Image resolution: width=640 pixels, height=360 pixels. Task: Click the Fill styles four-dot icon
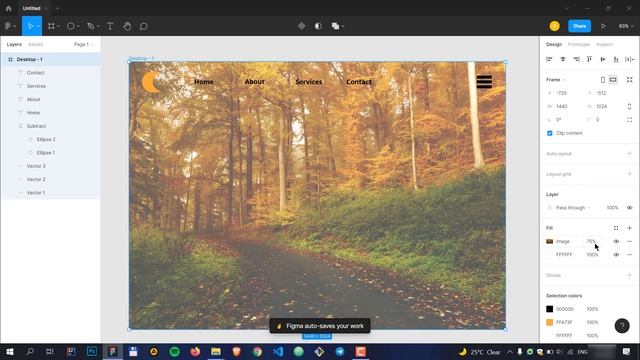(616, 228)
